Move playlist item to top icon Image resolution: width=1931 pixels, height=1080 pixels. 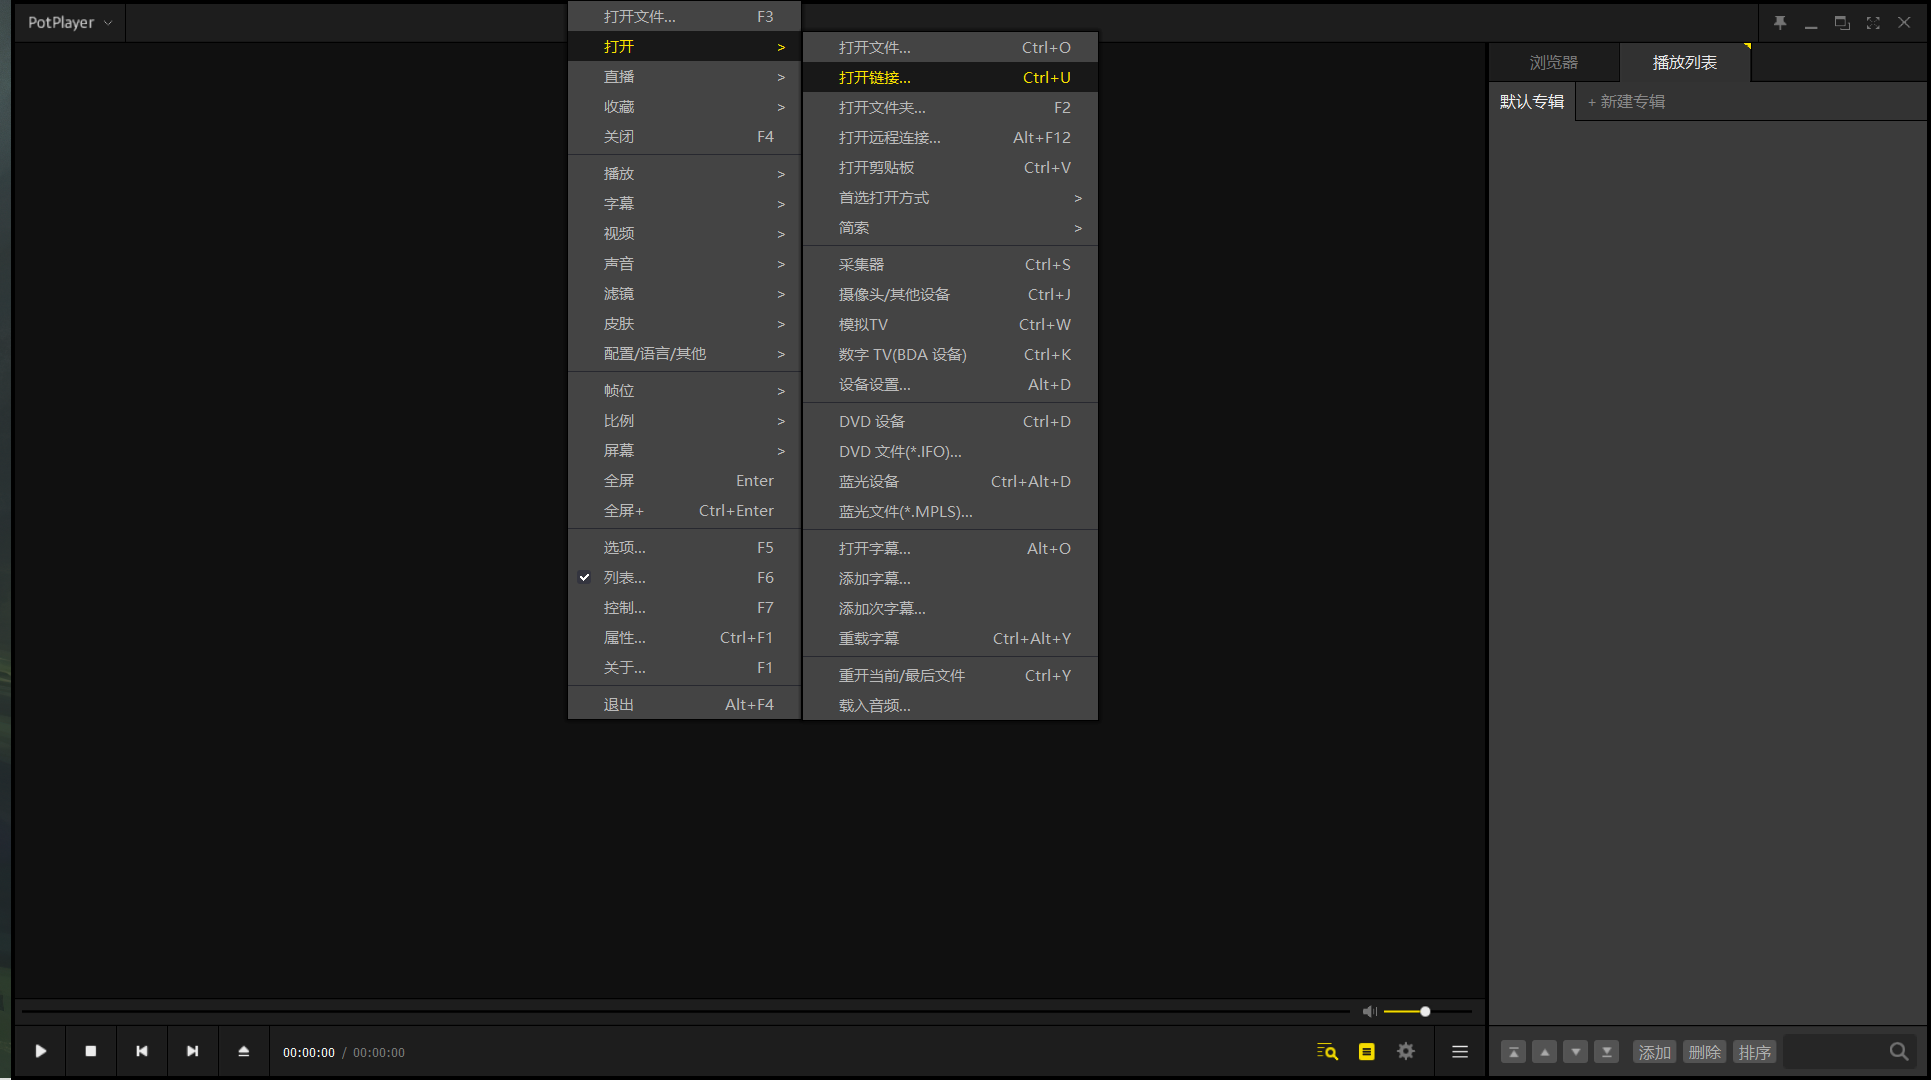click(1513, 1052)
